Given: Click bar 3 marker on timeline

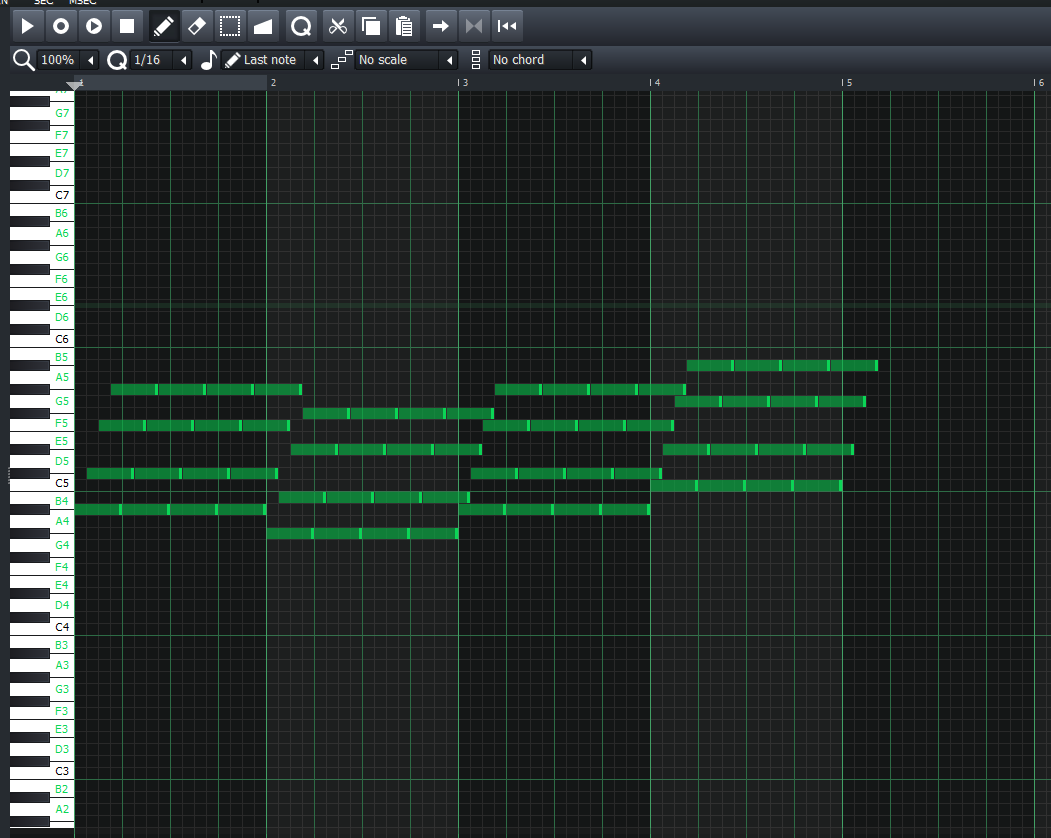Looking at the screenshot, I should pos(464,82).
